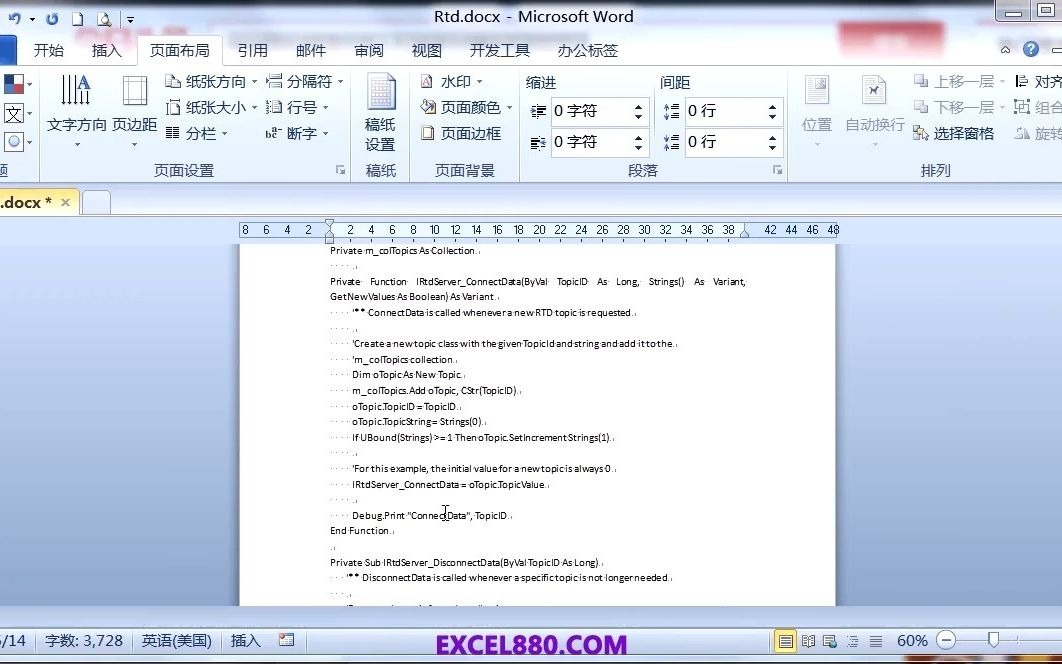The image size is (1062, 664).
Task: Click the Rtd.docx document tab
Action: (20, 201)
